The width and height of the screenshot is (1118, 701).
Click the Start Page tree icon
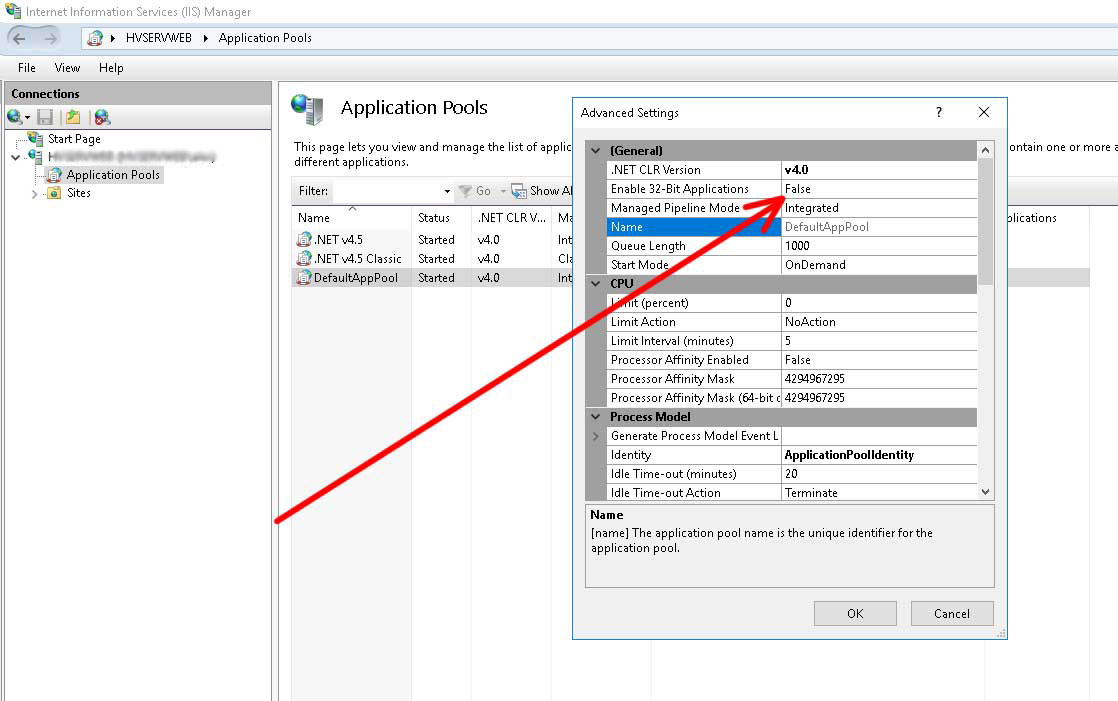[36, 138]
